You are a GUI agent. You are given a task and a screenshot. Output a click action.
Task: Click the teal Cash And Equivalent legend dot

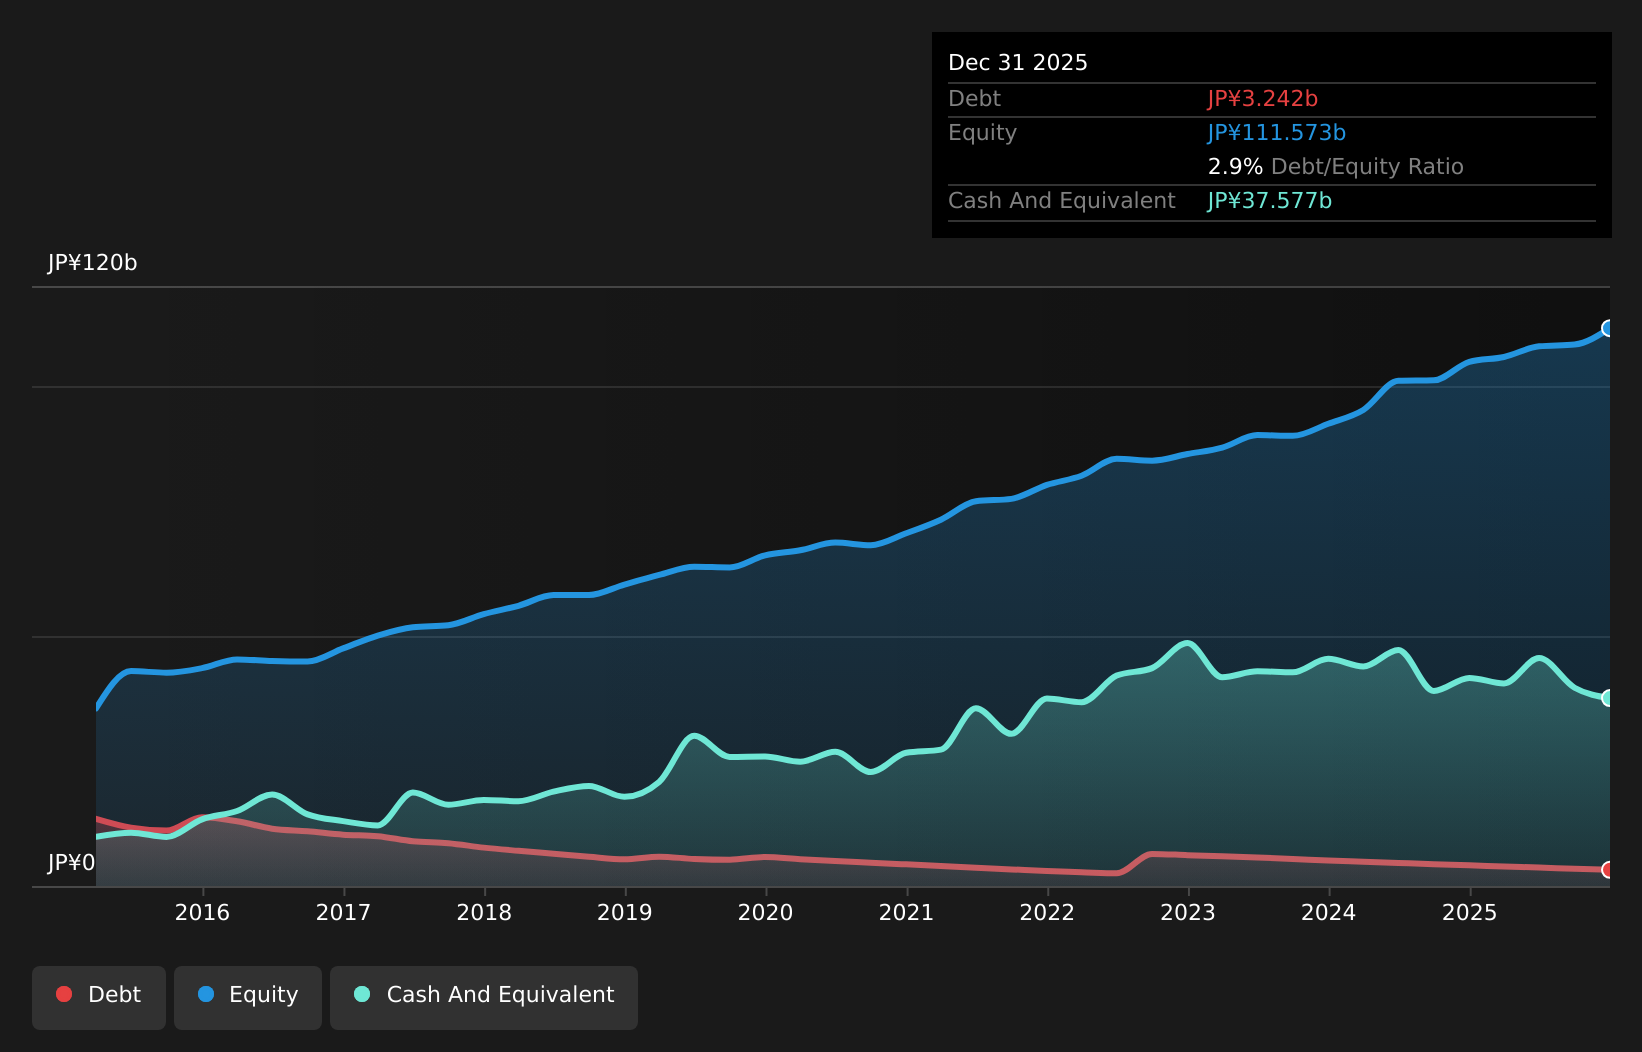[x=361, y=994]
